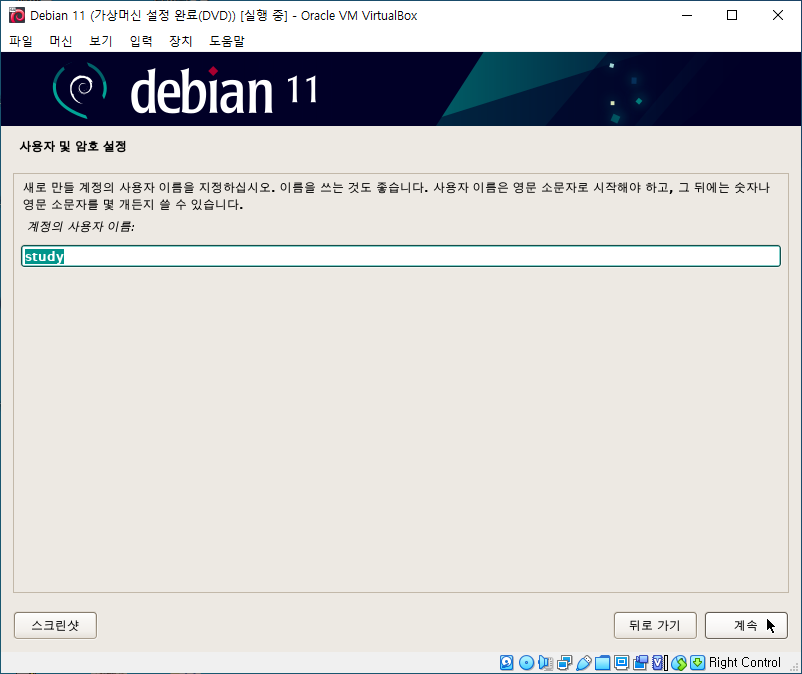Image resolution: width=802 pixels, height=674 pixels.
Task: Click the USB devices status icon
Action: (584, 662)
